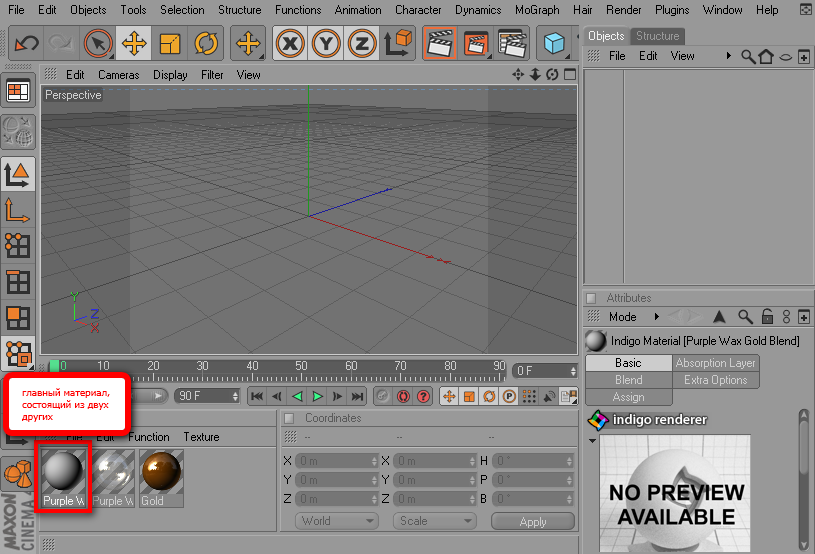Click the Add Cube primitive icon
This screenshot has height=554, width=815.
553,44
